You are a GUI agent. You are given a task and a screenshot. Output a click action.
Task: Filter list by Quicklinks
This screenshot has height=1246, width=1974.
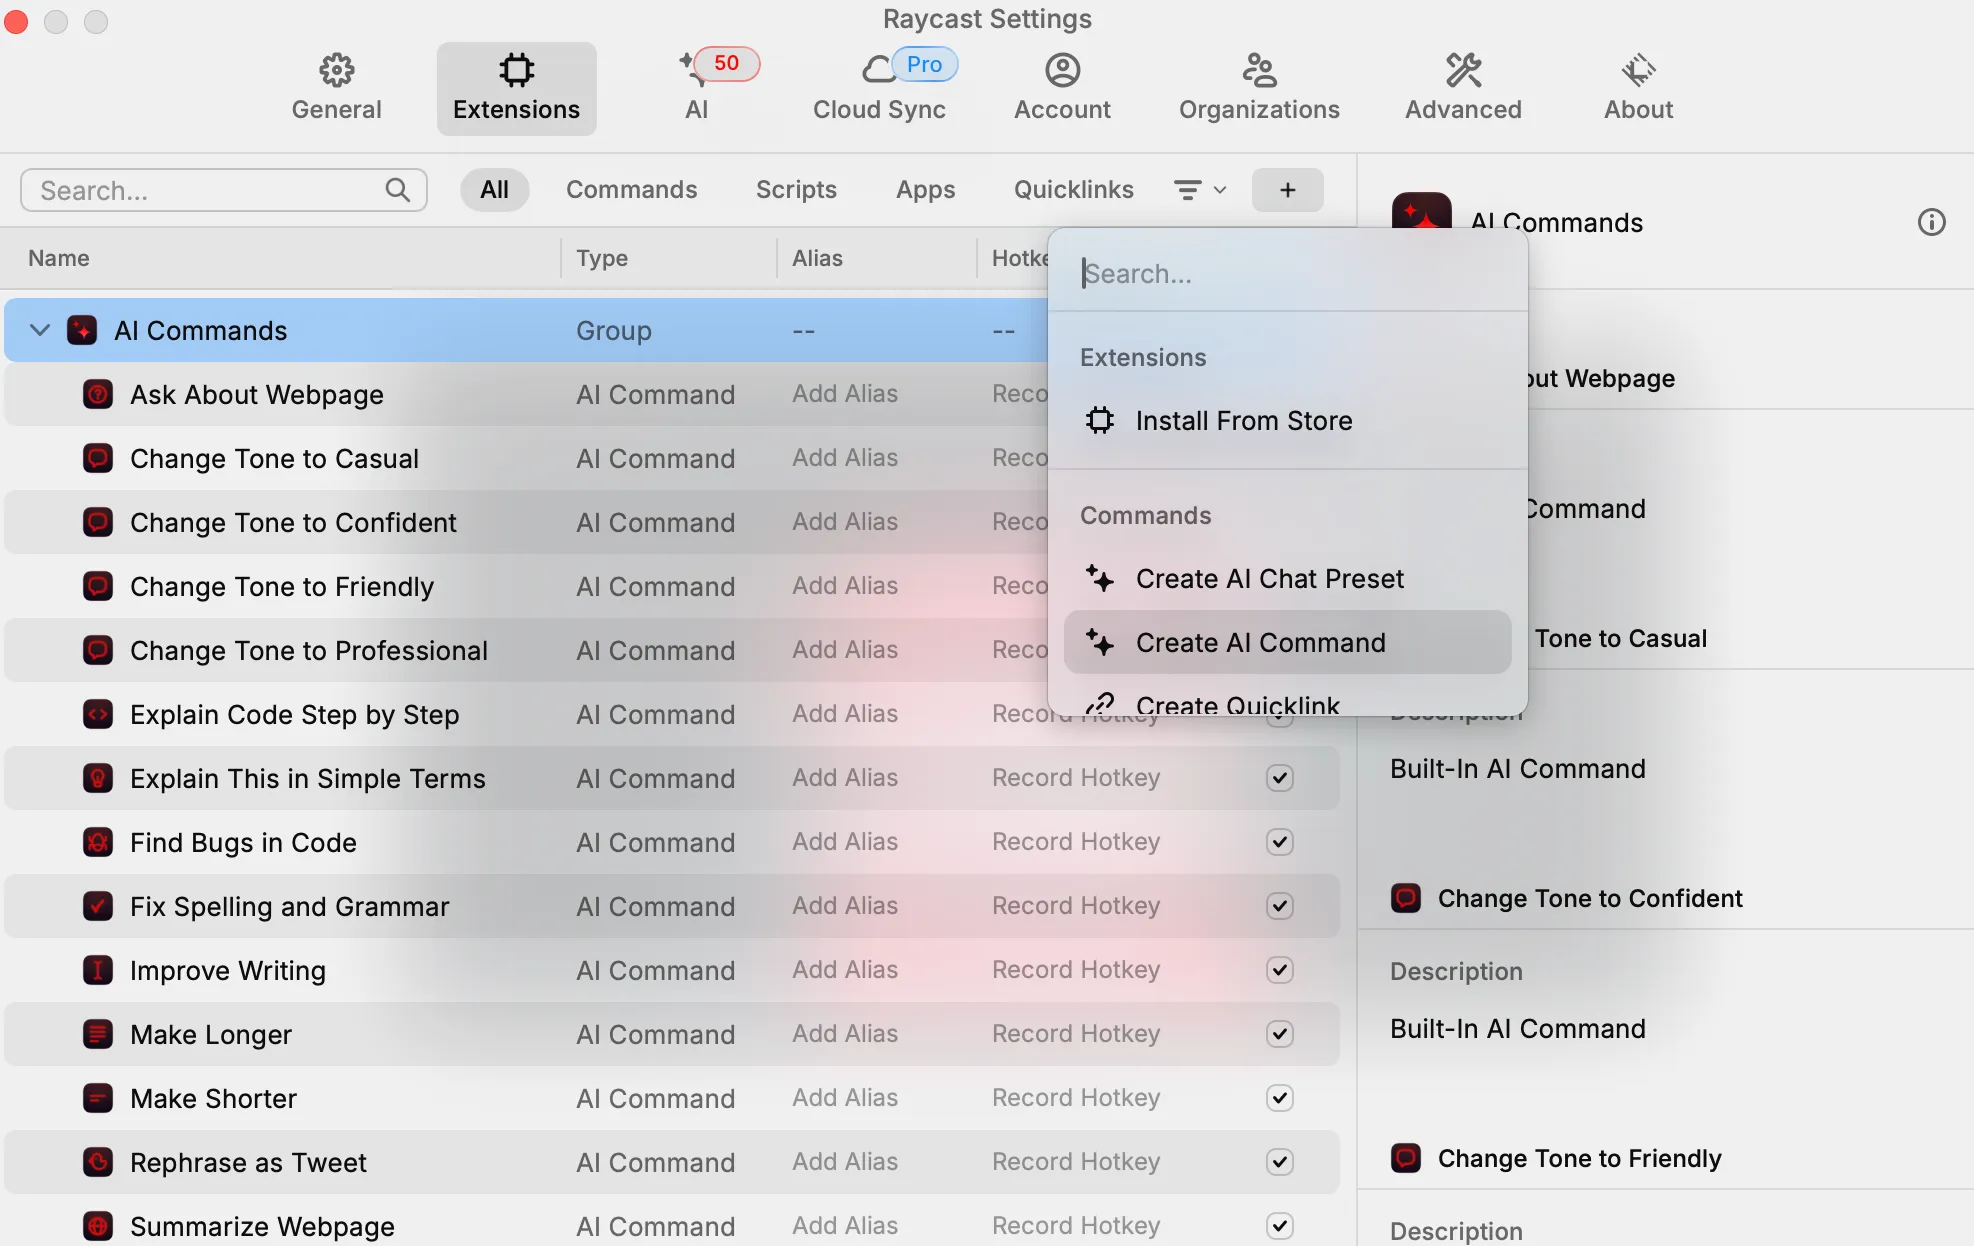tap(1074, 190)
